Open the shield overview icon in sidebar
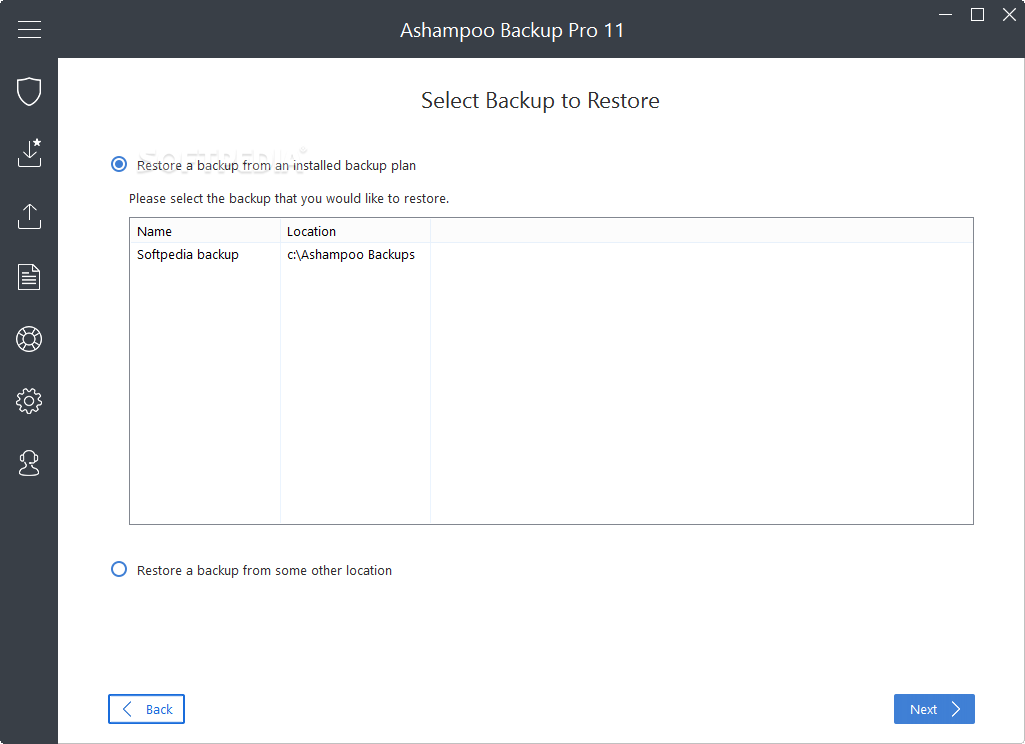Screen dimensions: 1025x744 (29, 91)
